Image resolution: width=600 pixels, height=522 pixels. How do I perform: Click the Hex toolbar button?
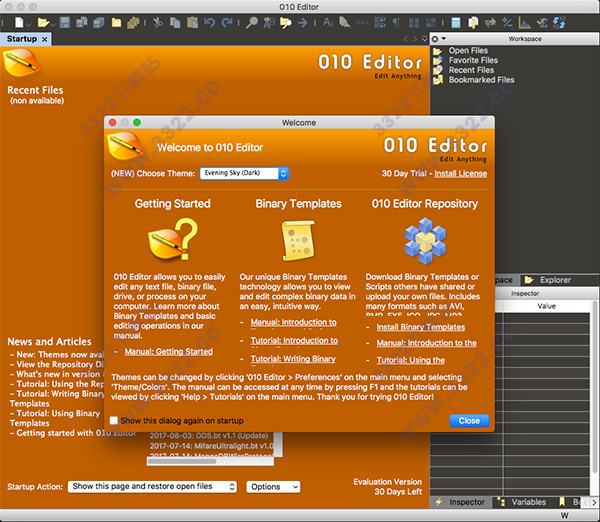click(363, 23)
